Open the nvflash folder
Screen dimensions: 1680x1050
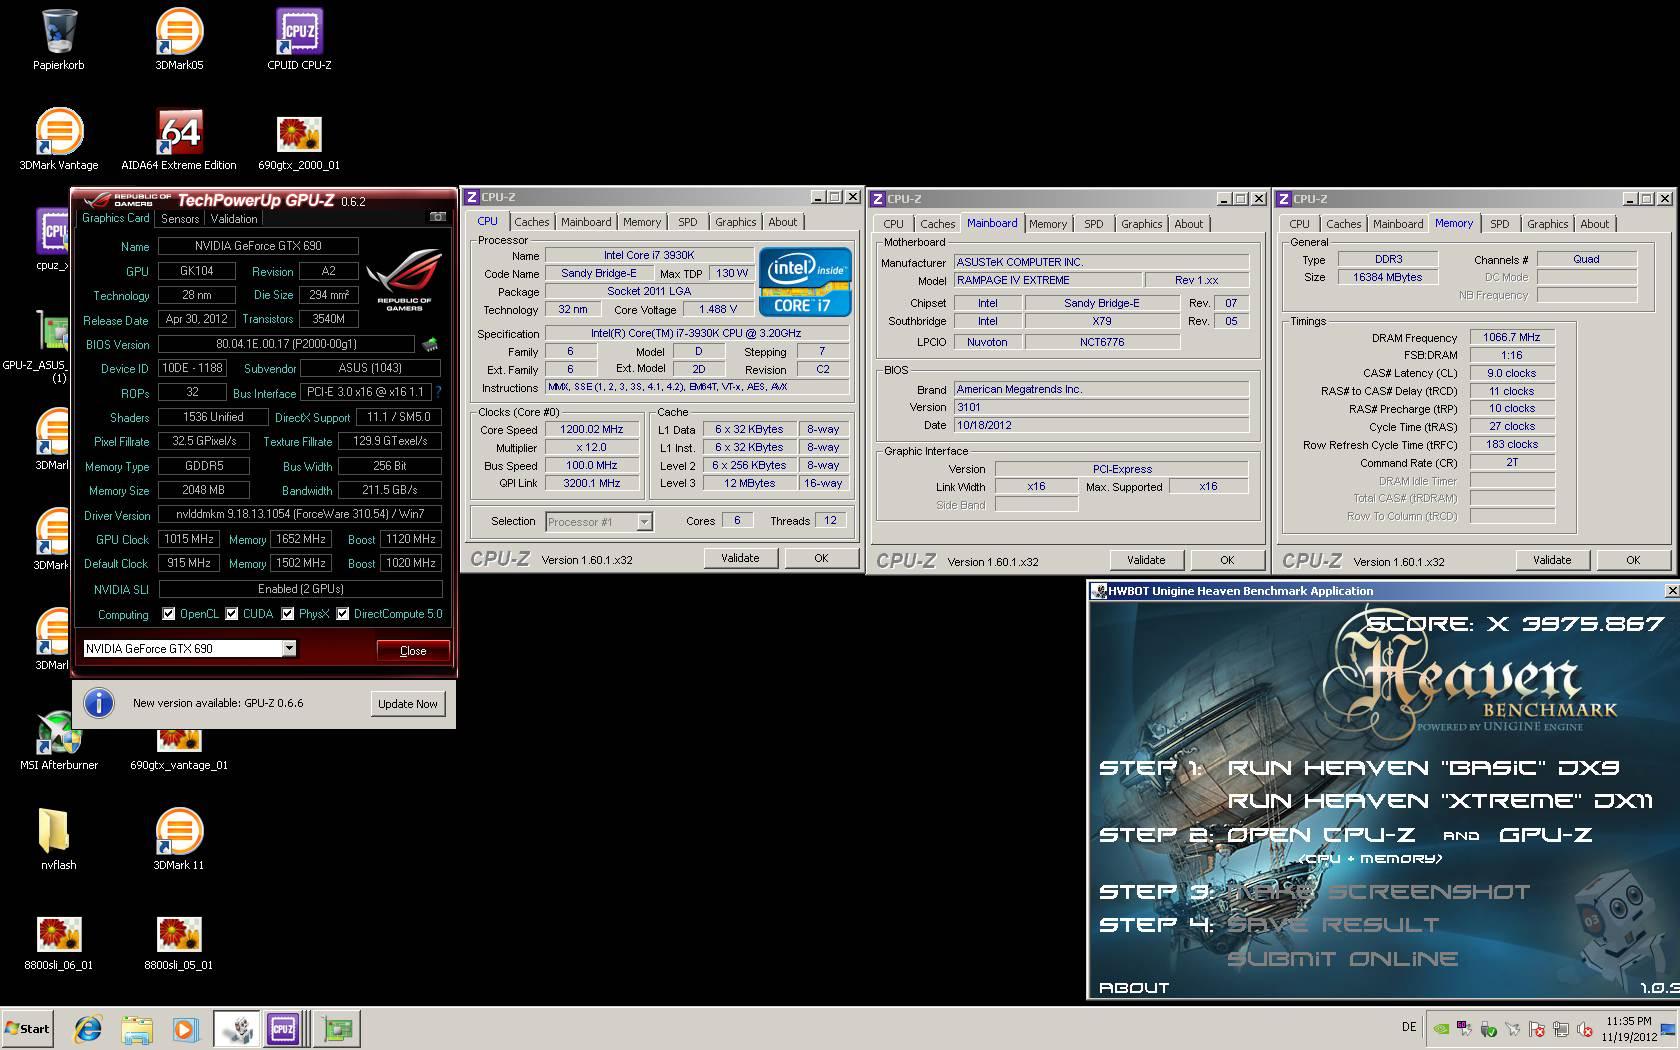click(x=59, y=840)
